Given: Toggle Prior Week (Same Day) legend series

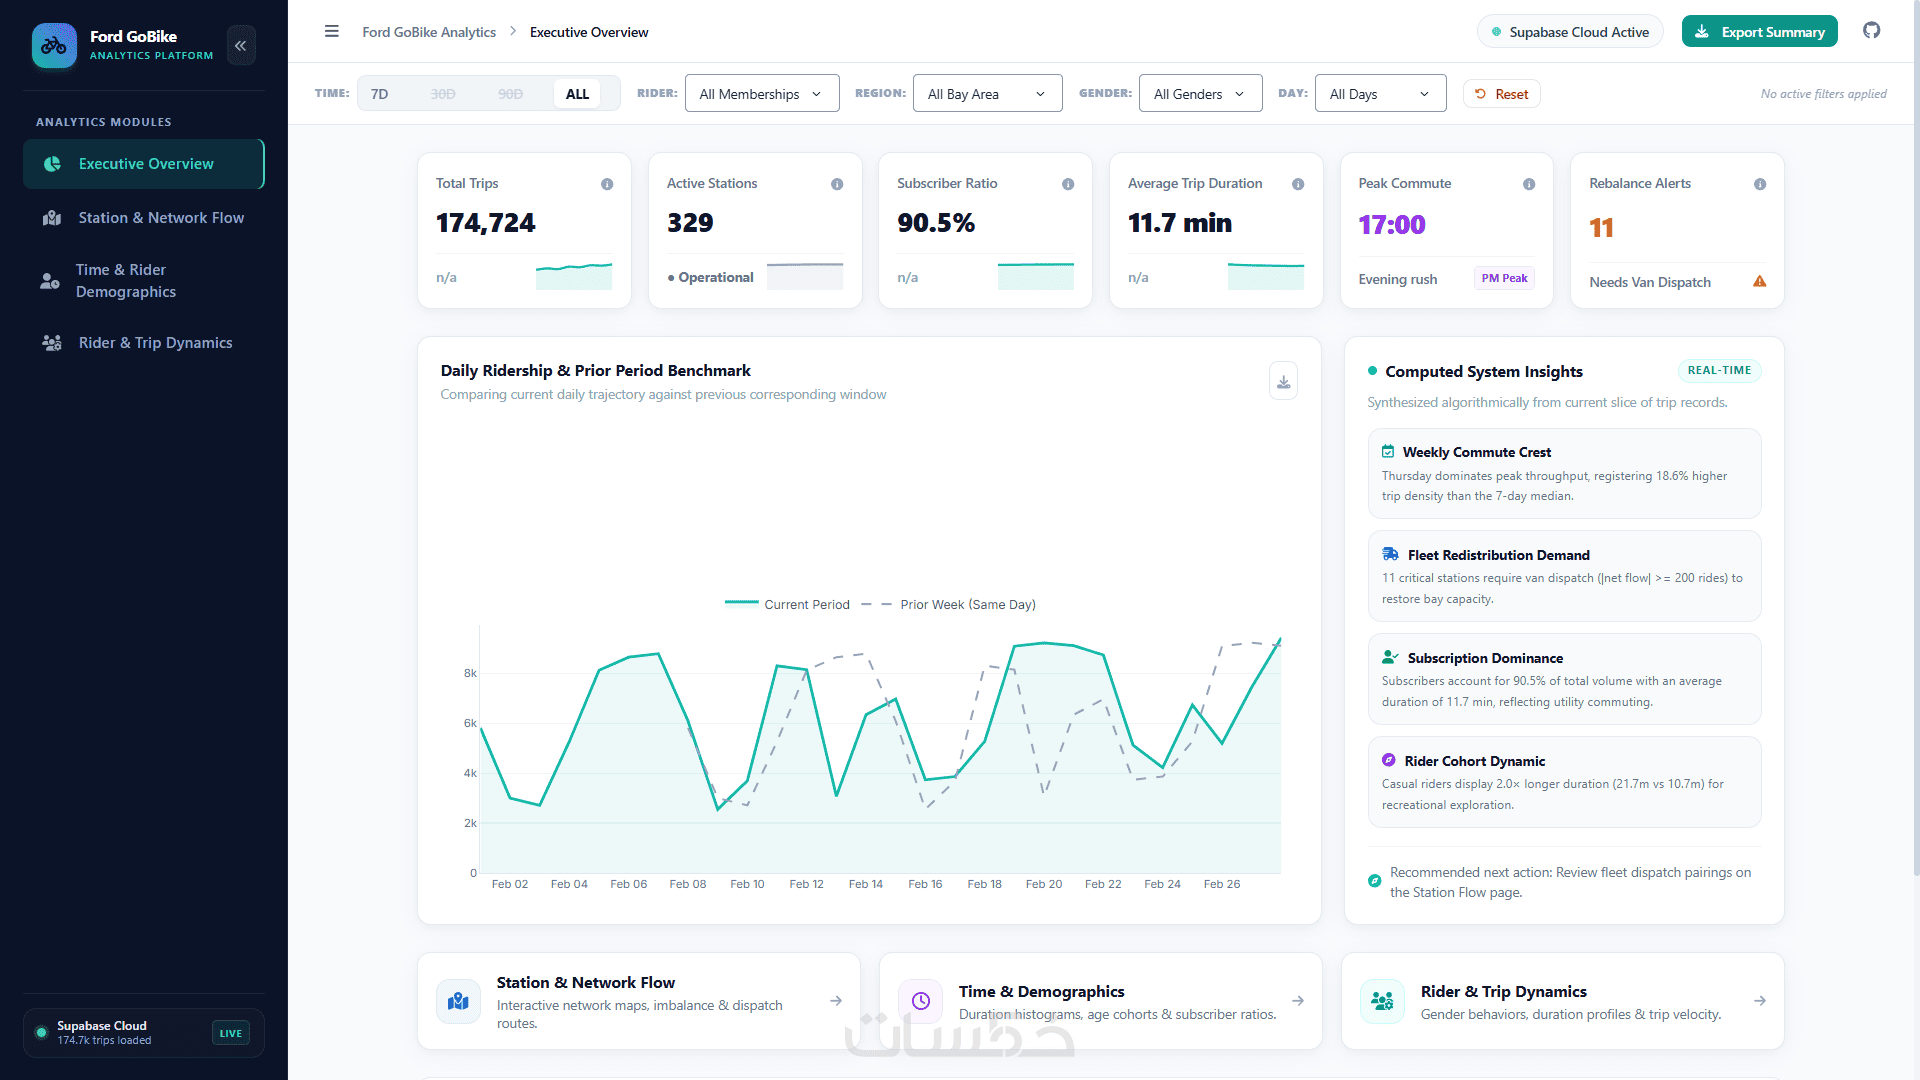Looking at the screenshot, I should (948, 605).
